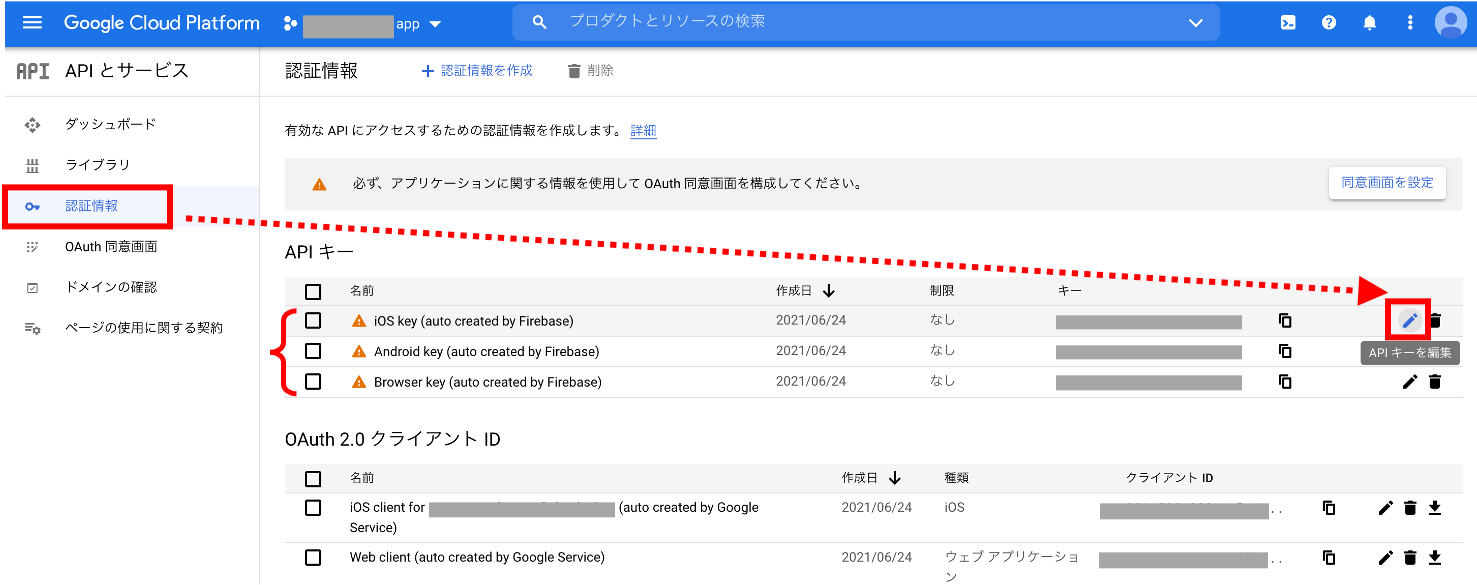Image resolution: width=1477 pixels, height=585 pixels.
Task: Click the warning icon beside Android key
Action: pos(359,352)
